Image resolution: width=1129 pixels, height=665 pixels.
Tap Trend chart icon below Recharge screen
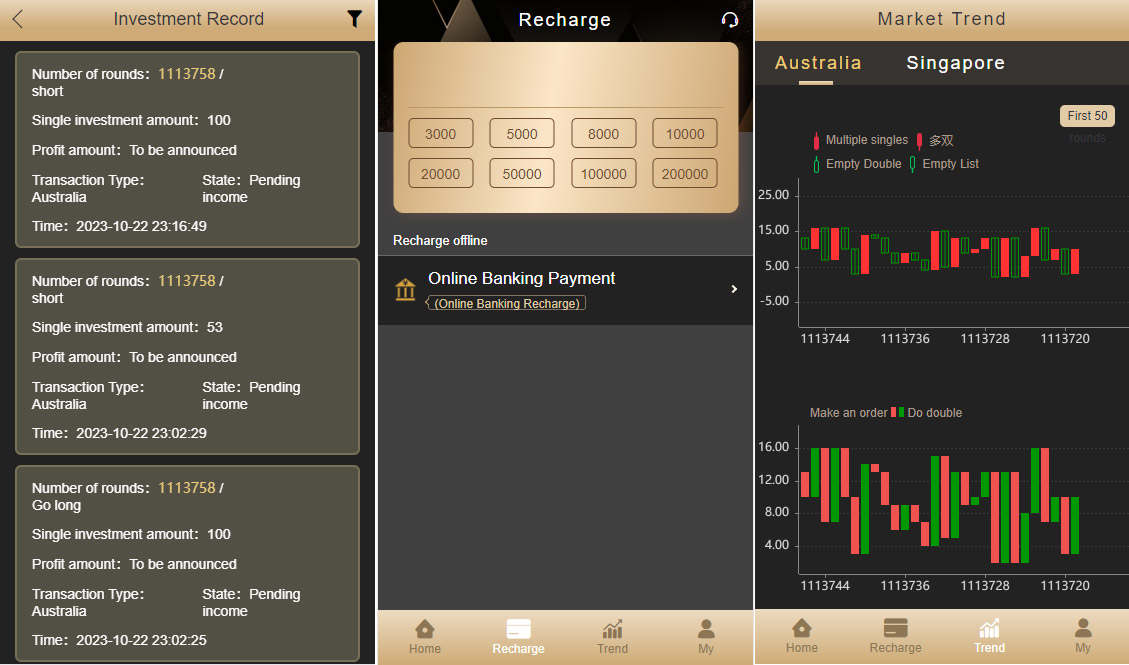pos(612,636)
